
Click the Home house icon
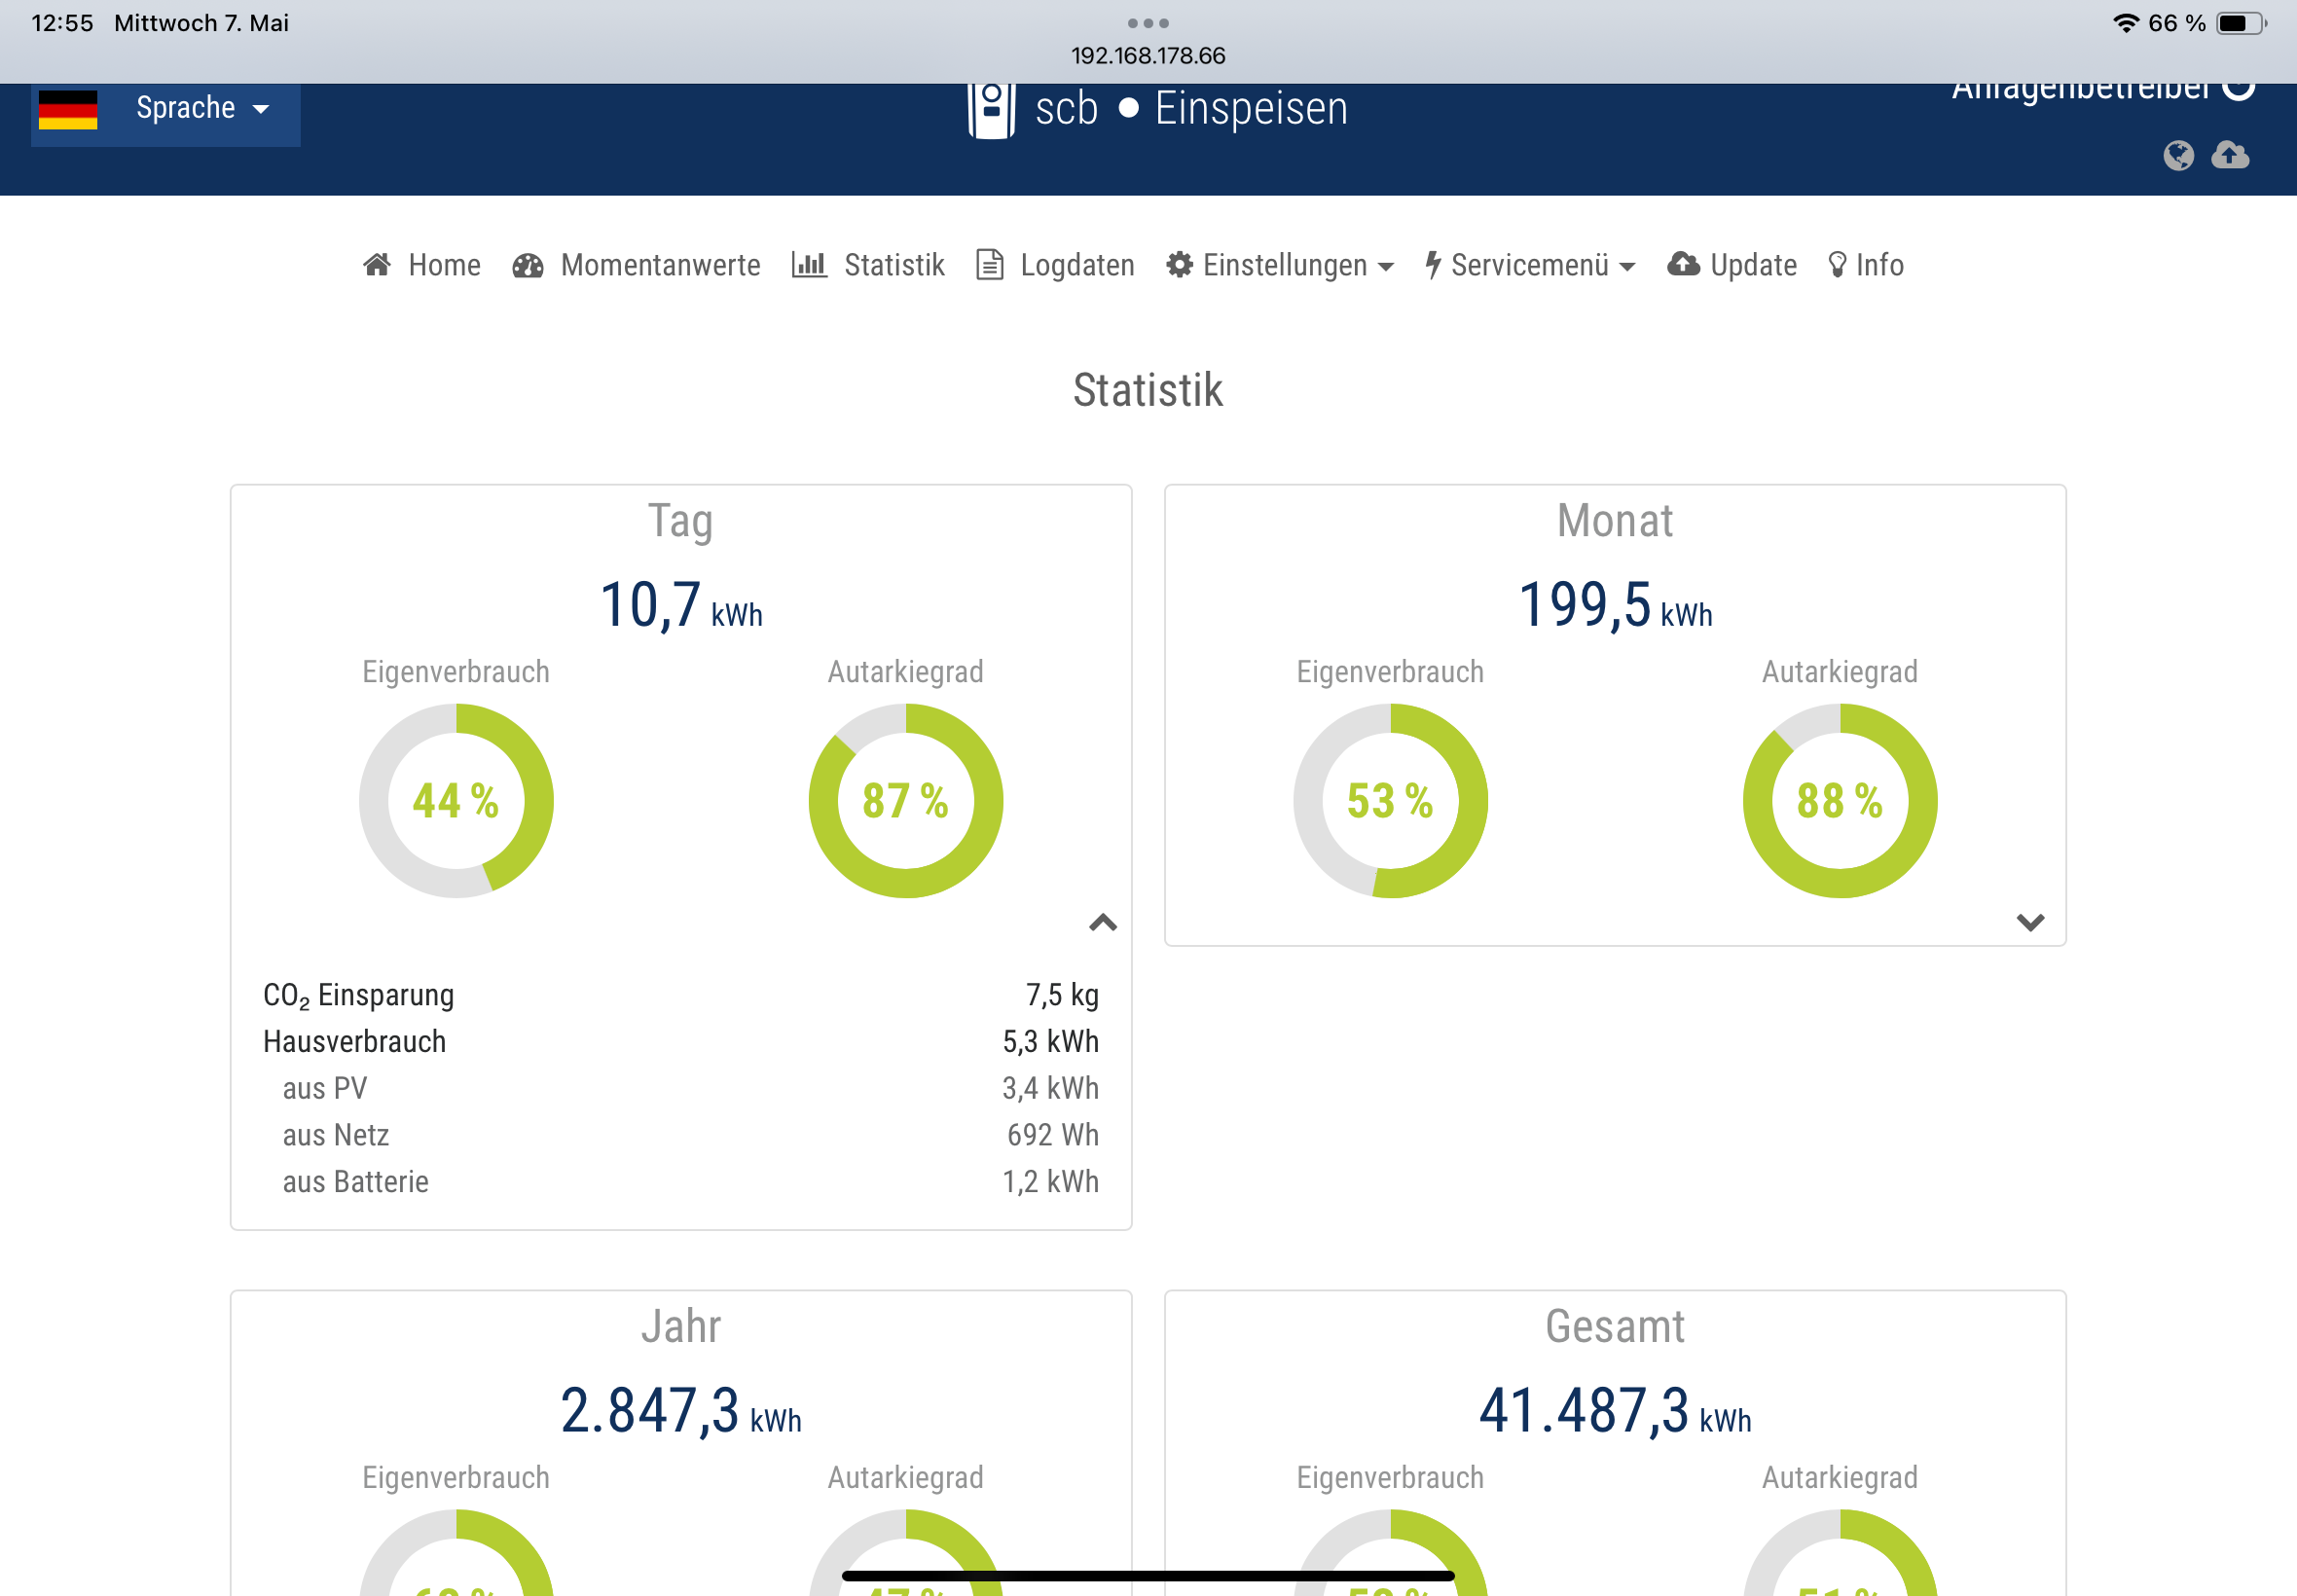[377, 265]
